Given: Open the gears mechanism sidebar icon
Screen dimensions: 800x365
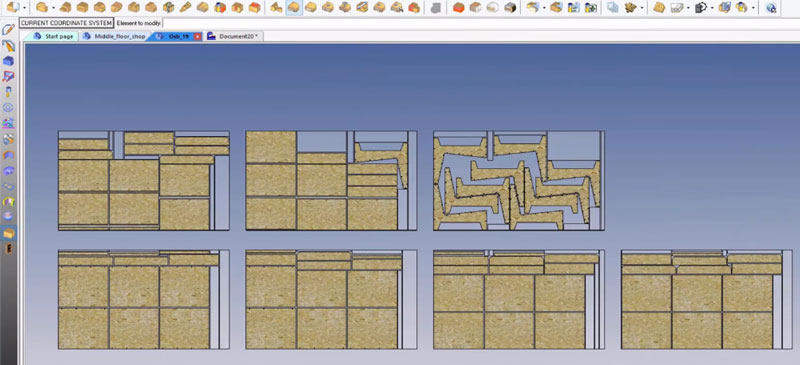Looking at the screenshot, I should coord(8,139).
